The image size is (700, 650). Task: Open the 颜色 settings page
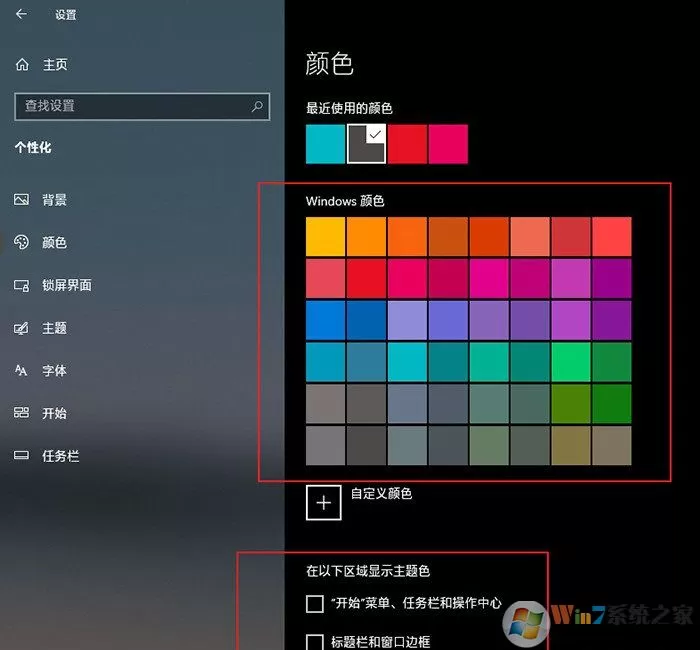41,242
